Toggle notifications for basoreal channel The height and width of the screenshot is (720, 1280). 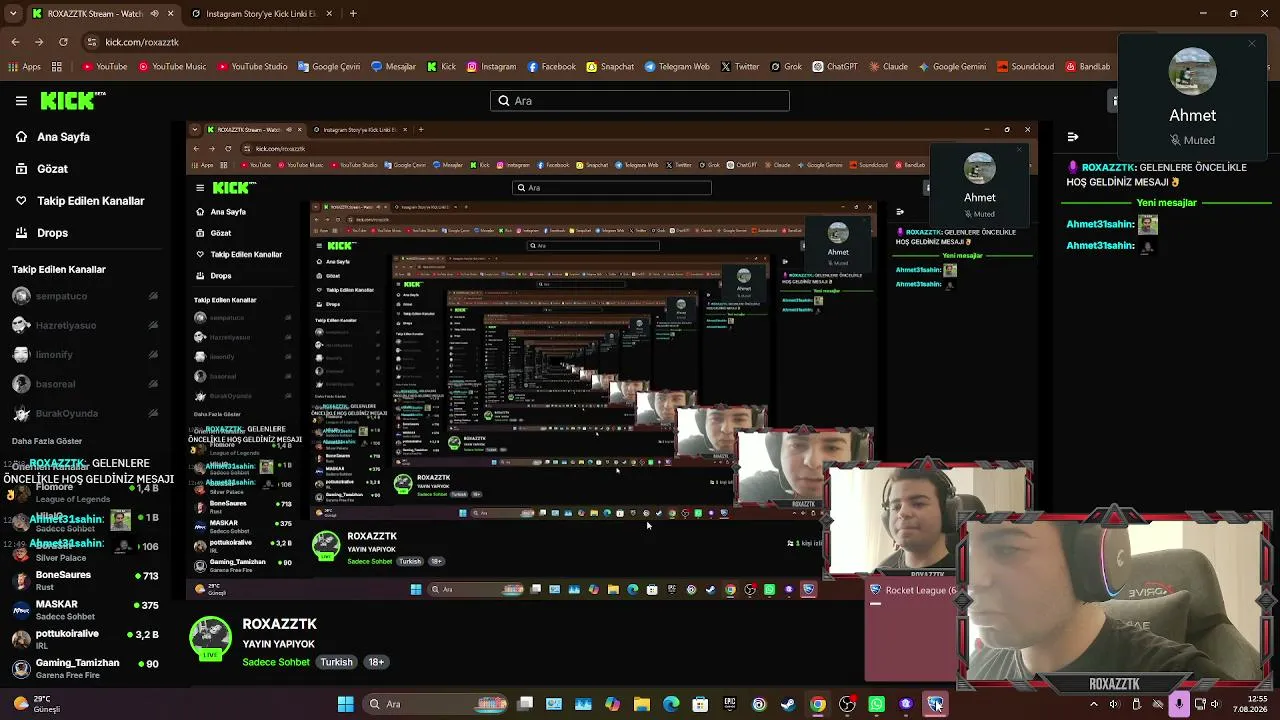(x=153, y=384)
